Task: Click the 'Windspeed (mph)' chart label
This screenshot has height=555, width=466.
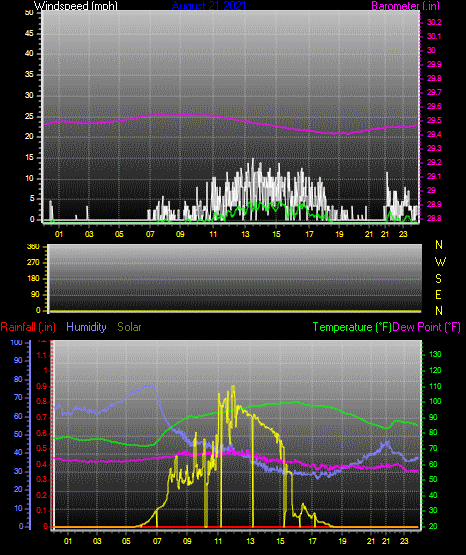Action: click(x=76, y=5)
